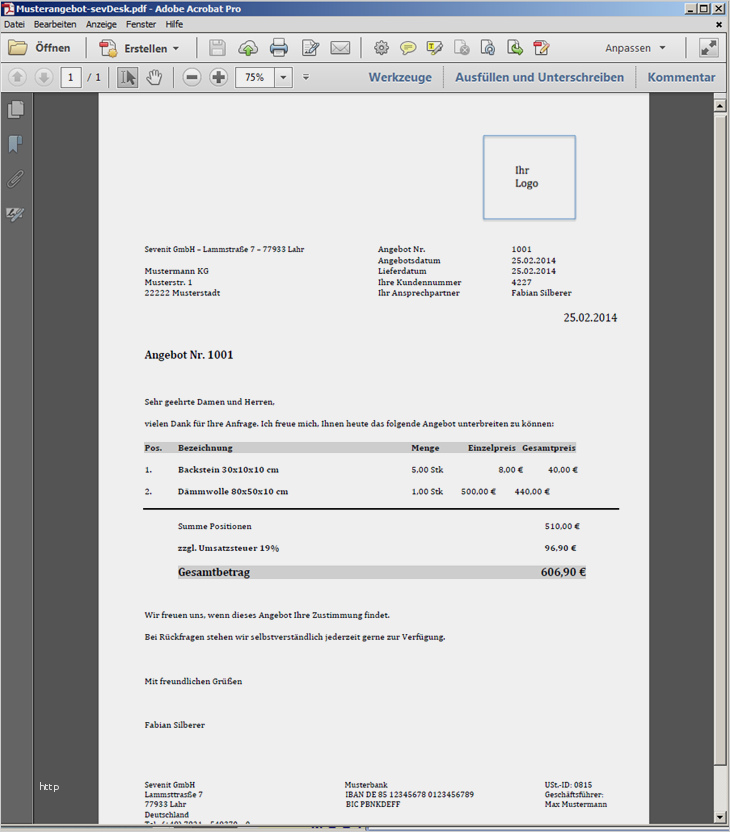
Task: Add a sticky note comment icon
Action: (407, 48)
